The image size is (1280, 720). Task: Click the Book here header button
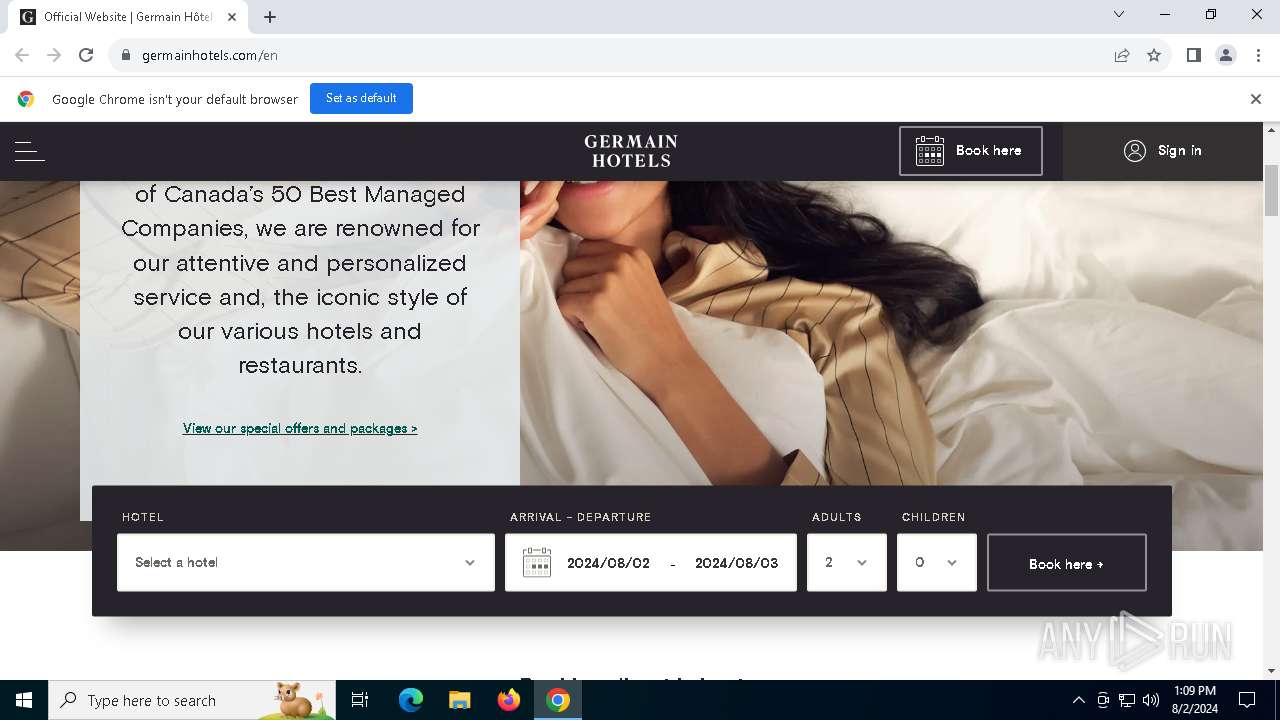coord(970,151)
